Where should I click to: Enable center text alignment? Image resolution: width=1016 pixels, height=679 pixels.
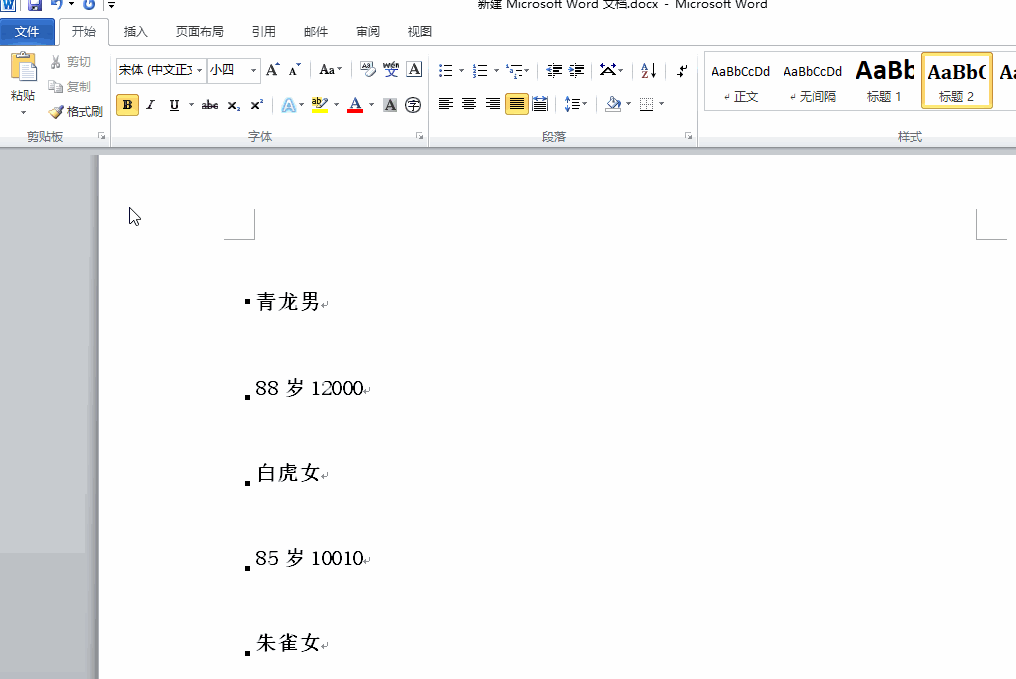pos(468,104)
